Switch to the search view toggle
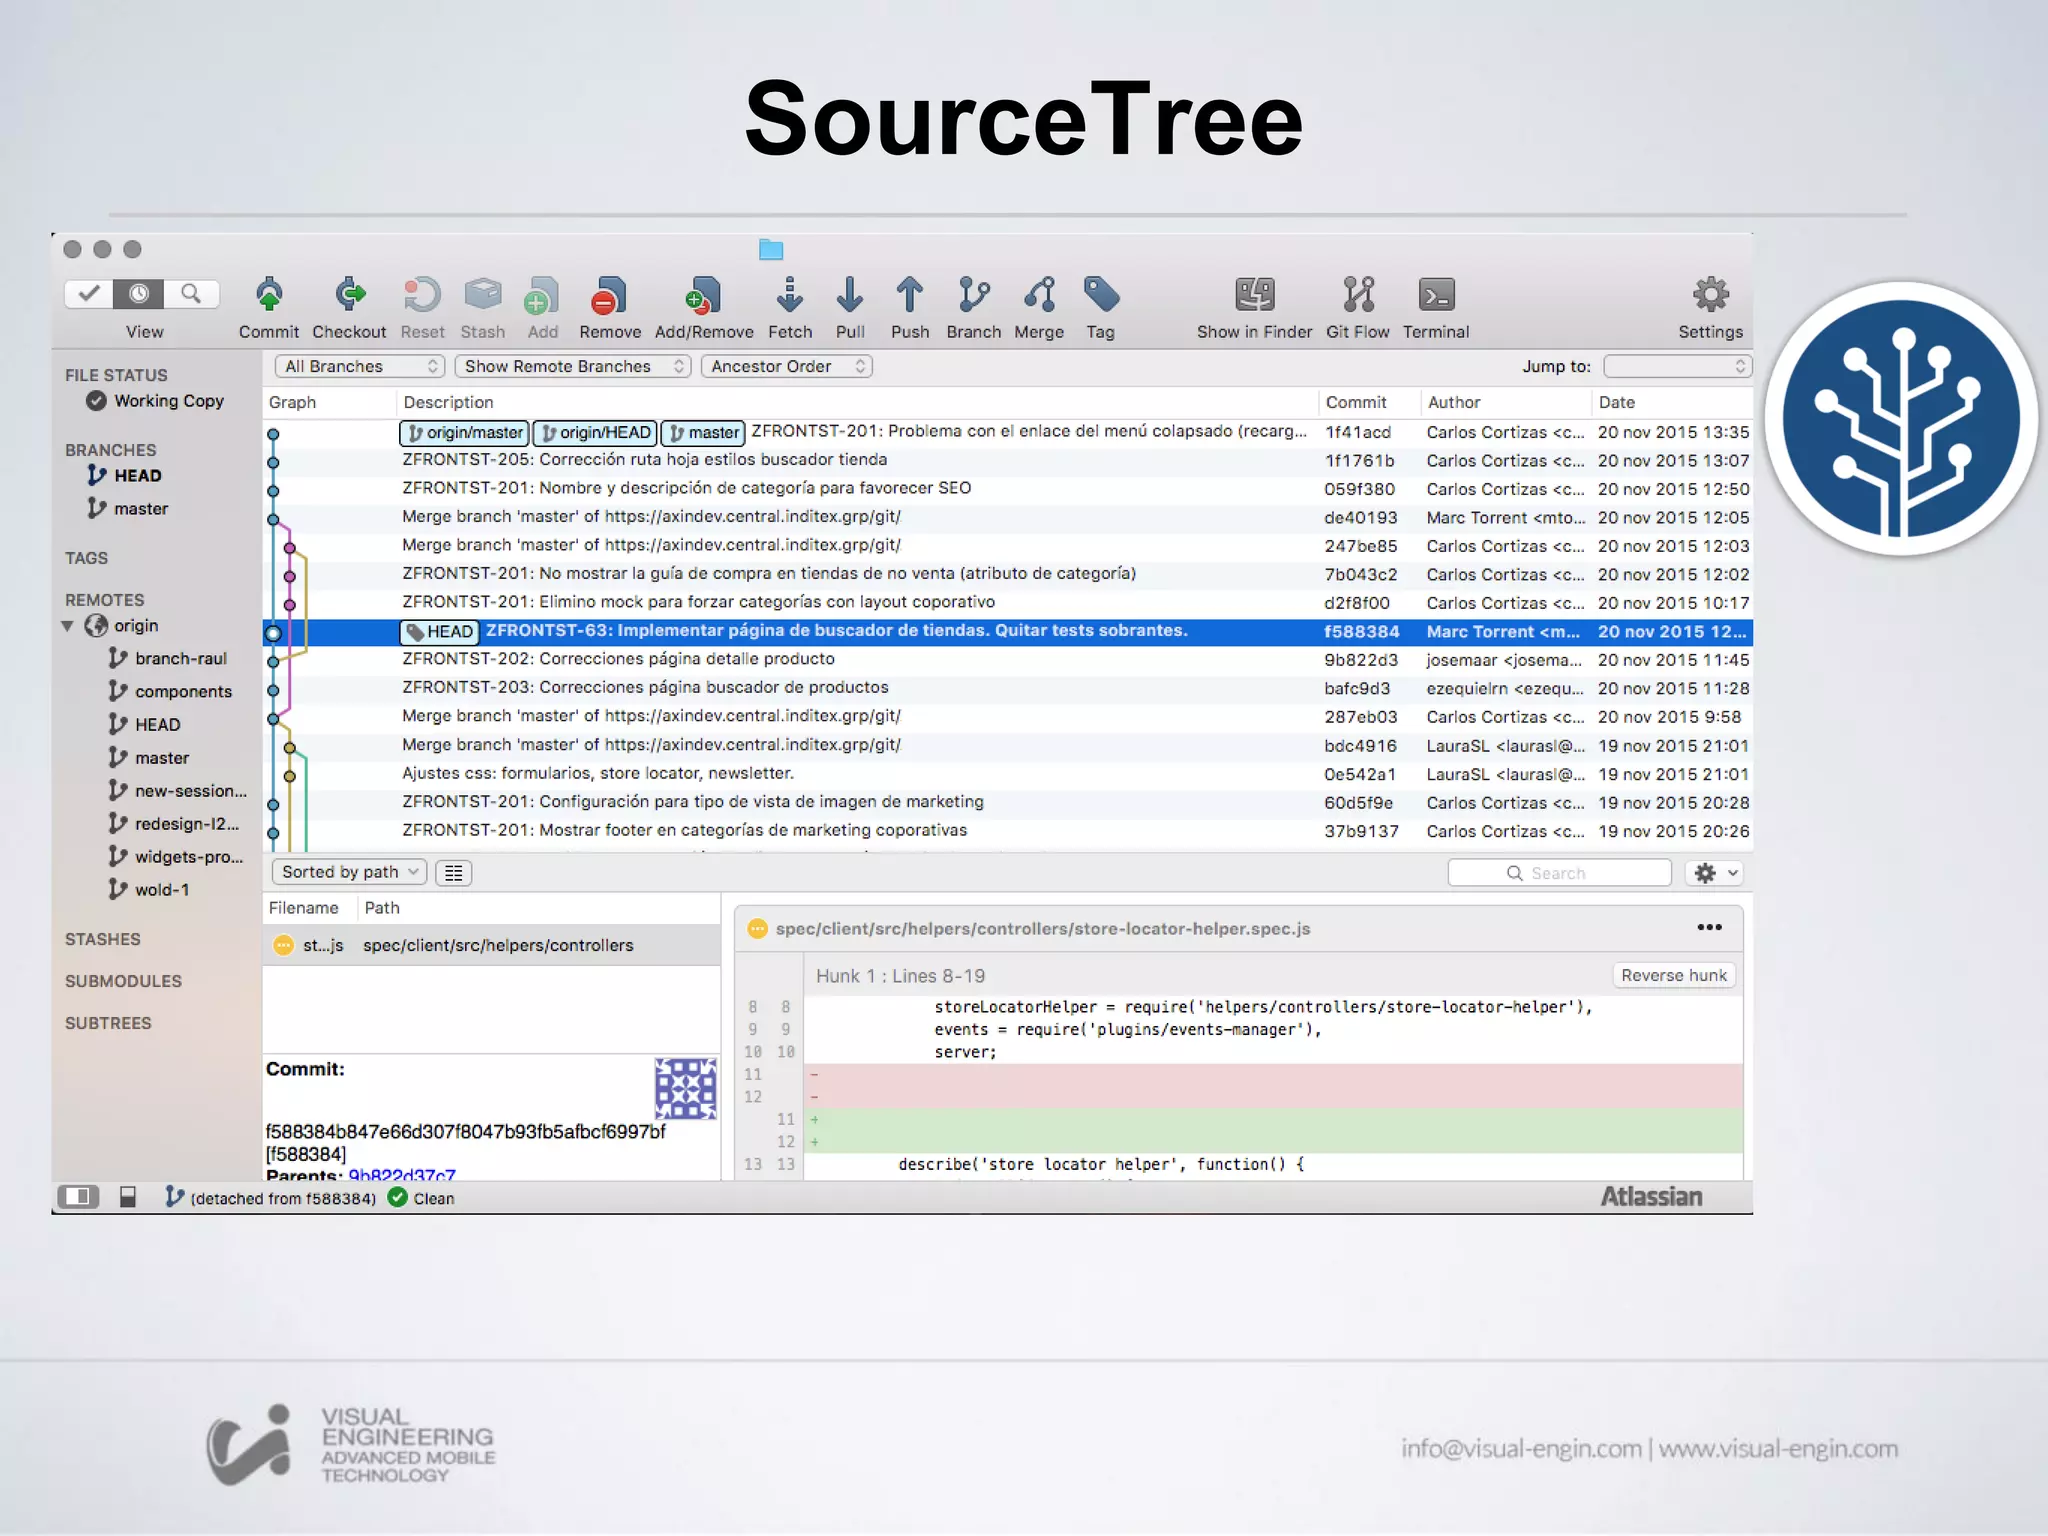The width and height of the screenshot is (2048, 1536). point(191,294)
